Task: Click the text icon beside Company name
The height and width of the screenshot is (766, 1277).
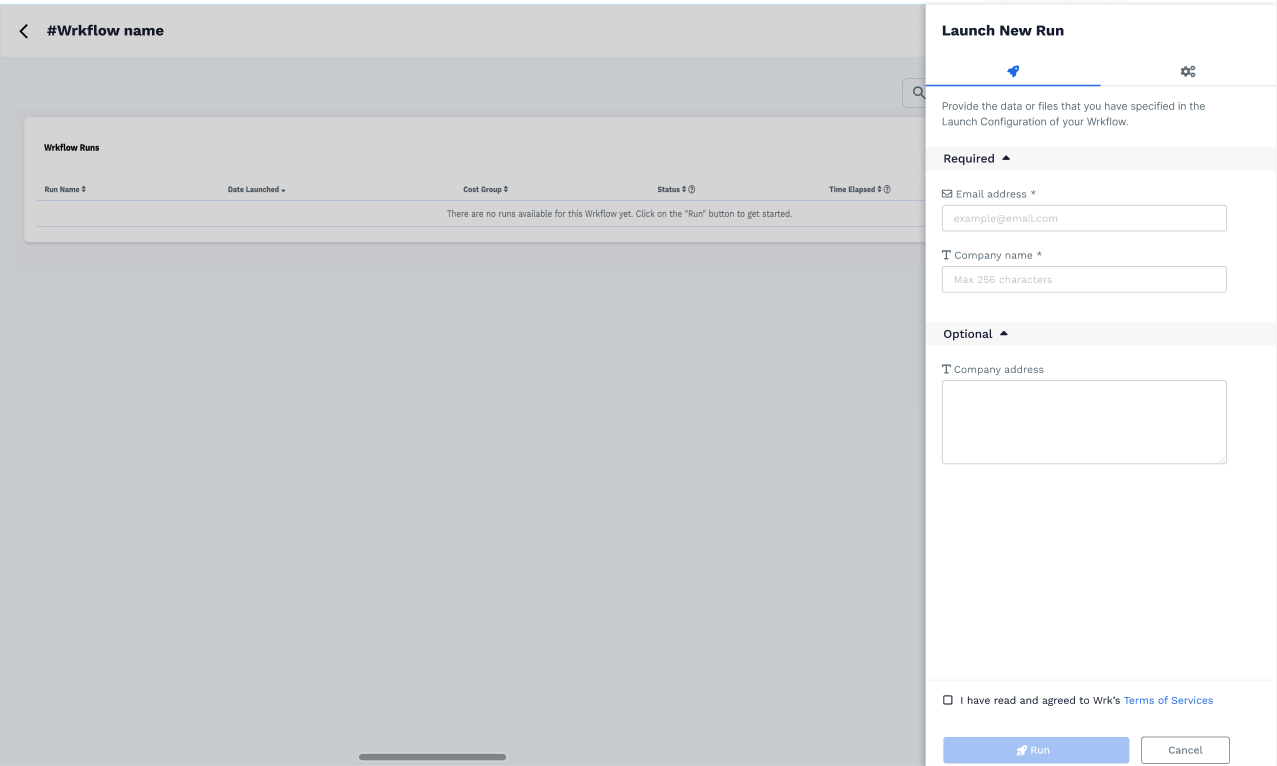Action: [x=946, y=255]
